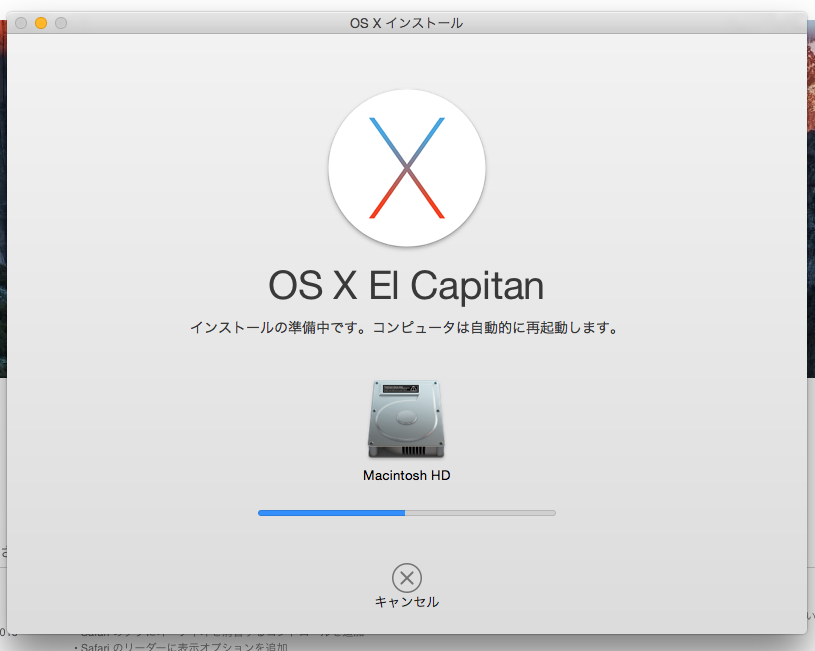Select the Macintosh HD disk icon

coord(406,419)
